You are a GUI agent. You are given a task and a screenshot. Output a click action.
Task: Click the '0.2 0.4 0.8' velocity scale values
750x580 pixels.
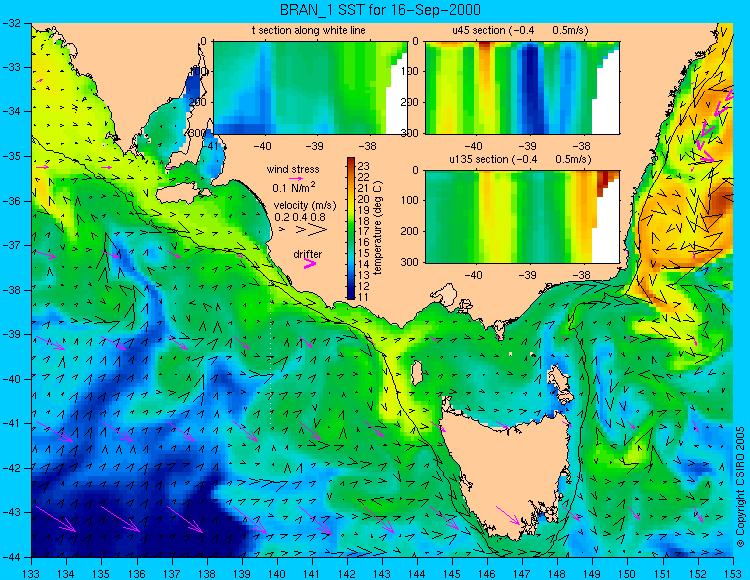(x=300, y=217)
